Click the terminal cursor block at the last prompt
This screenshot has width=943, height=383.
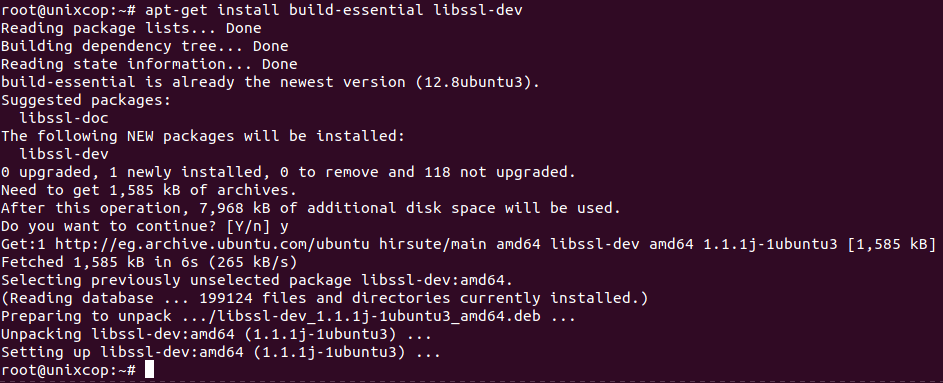[149, 370]
